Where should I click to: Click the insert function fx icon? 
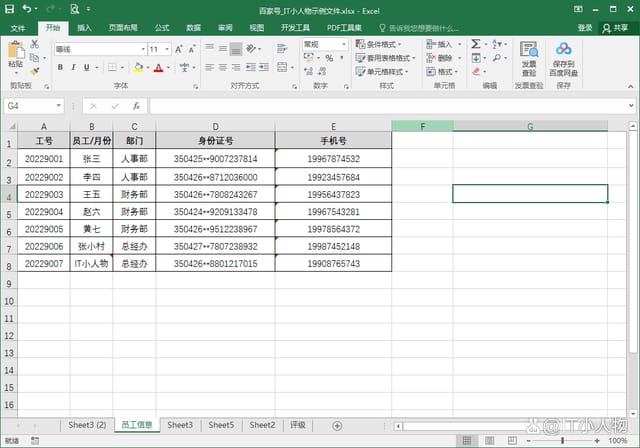[x=135, y=105]
